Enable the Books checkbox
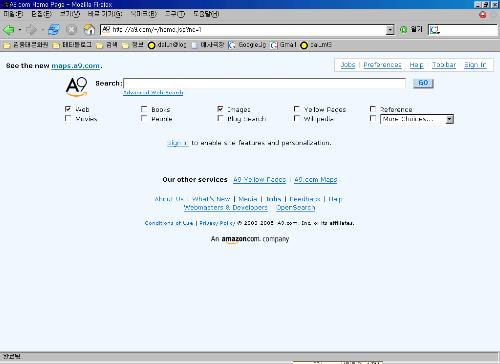500x364 pixels. (x=144, y=109)
